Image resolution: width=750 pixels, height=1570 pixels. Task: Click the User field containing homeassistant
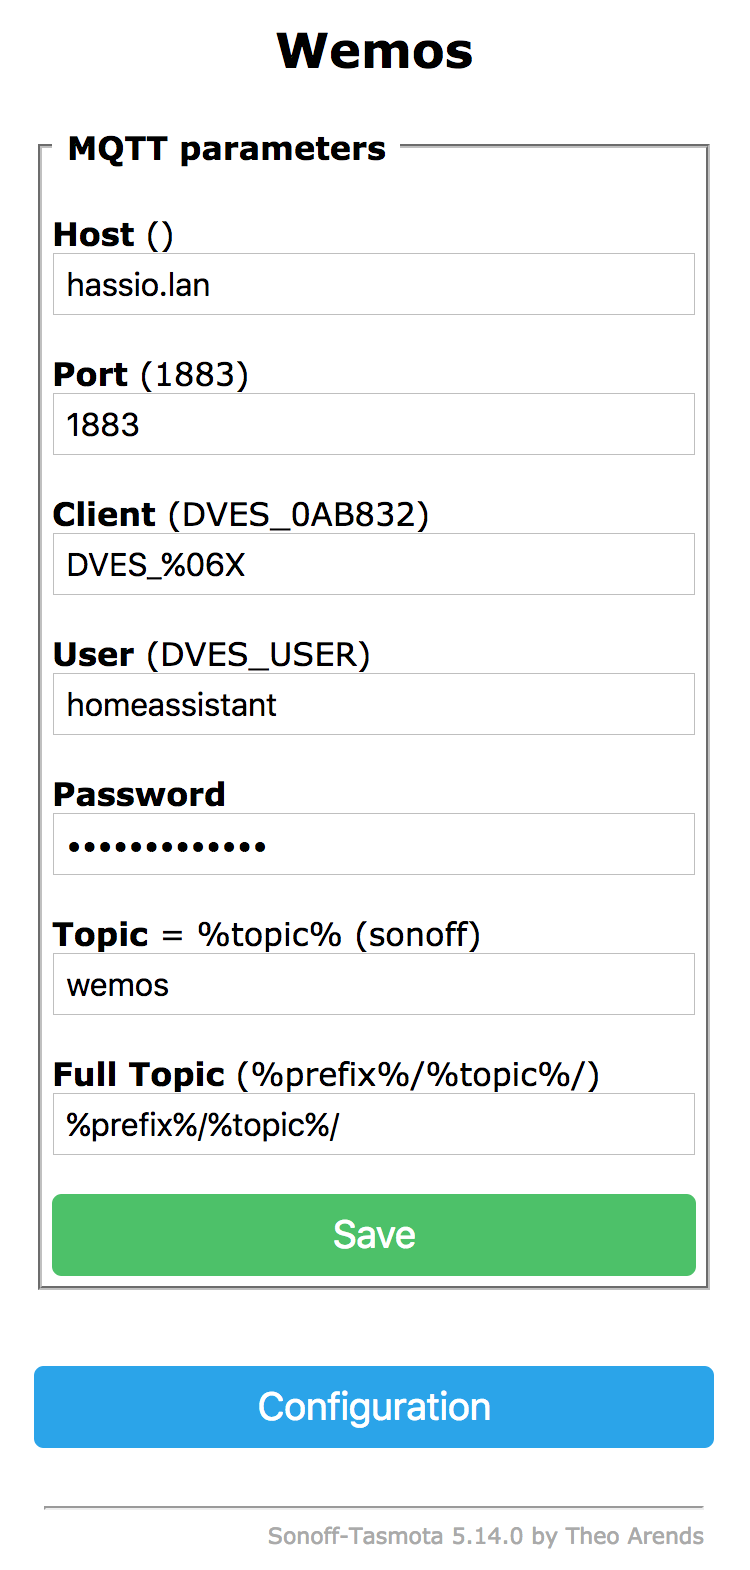373,705
